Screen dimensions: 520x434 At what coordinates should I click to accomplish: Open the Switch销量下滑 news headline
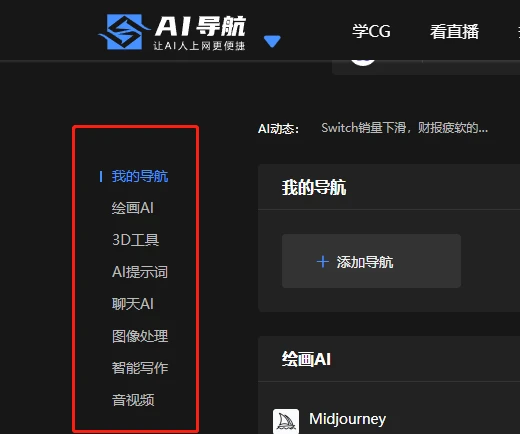click(404, 128)
